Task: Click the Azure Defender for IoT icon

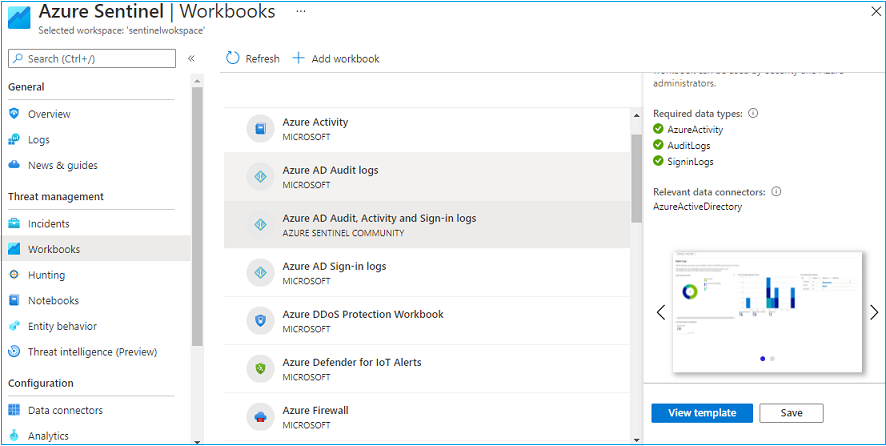Action: click(260, 369)
